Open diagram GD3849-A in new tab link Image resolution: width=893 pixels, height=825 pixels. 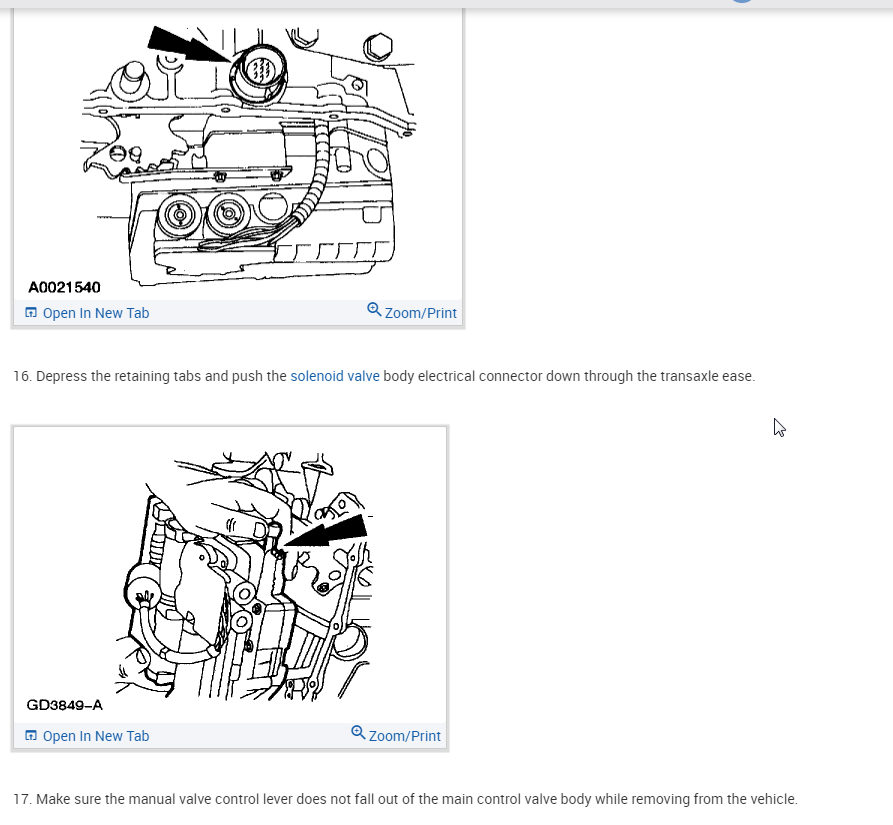[87, 736]
